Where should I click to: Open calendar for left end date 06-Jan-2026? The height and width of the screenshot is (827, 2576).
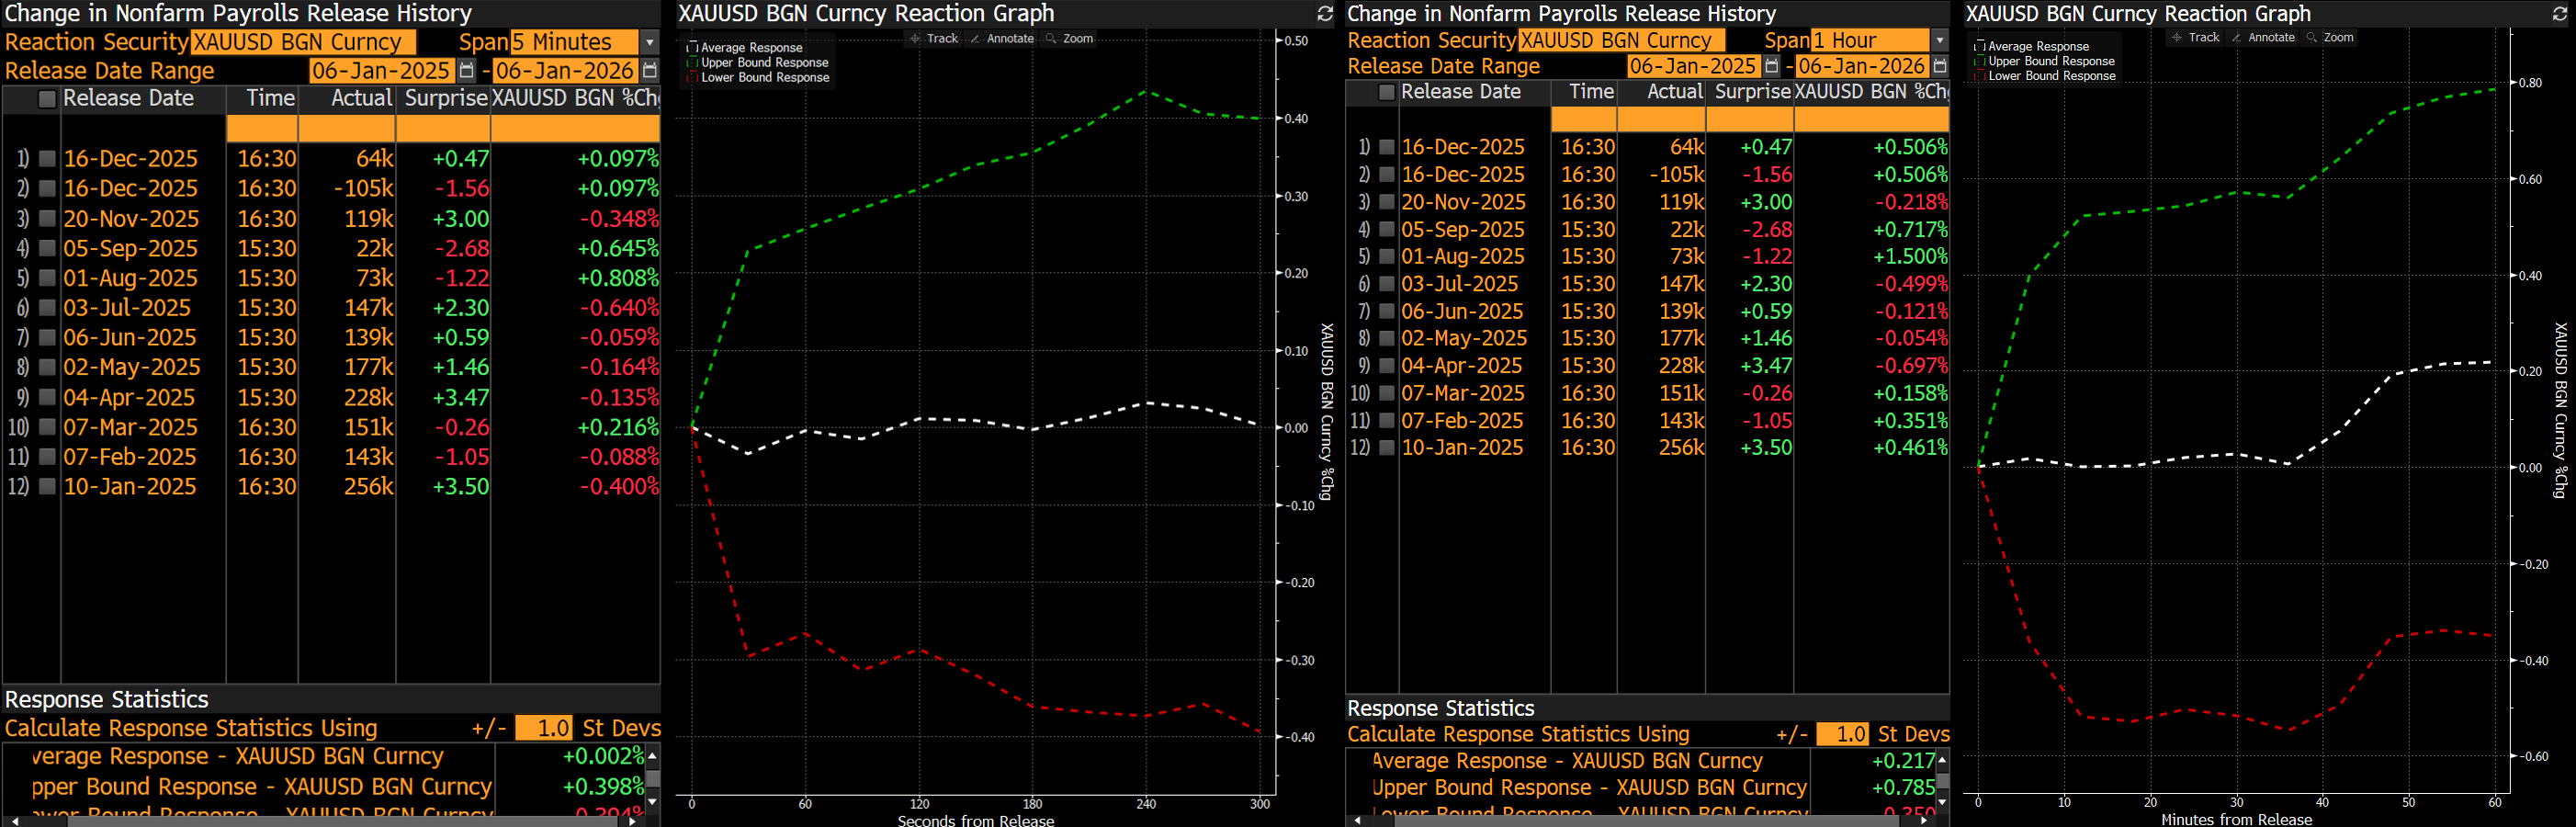(x=649, y=71)
